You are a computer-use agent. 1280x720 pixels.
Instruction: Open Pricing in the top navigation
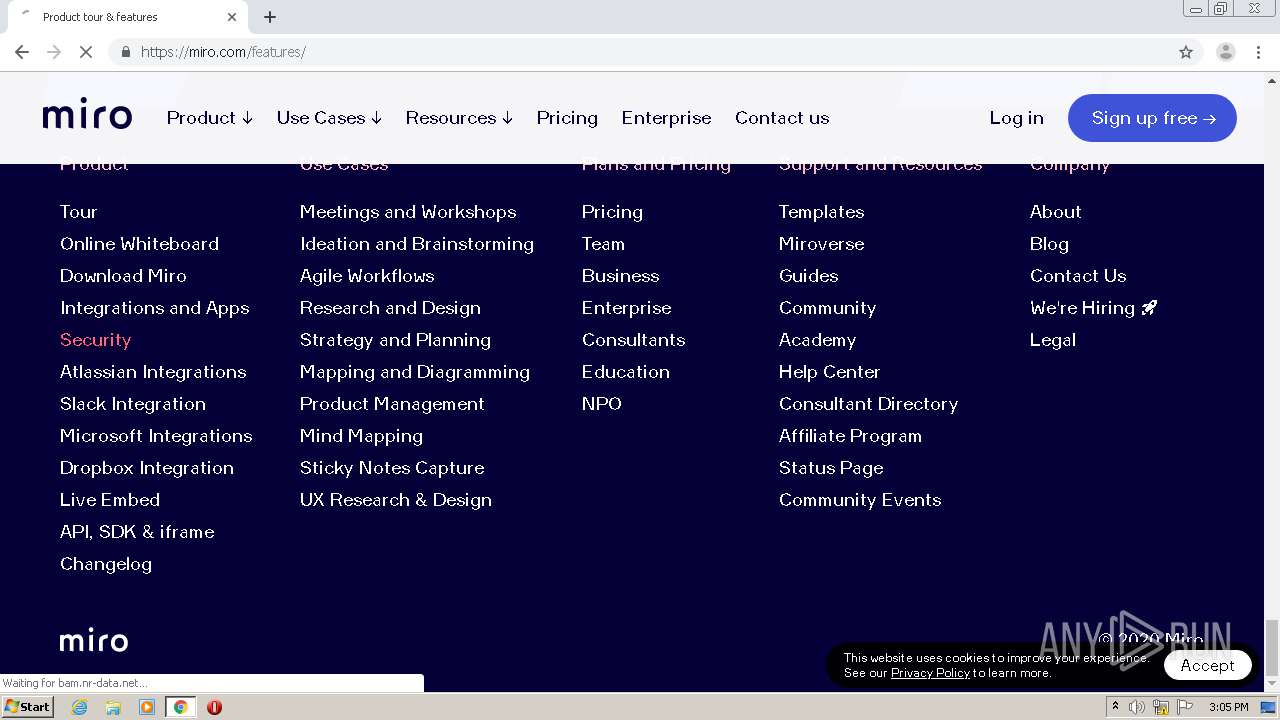tap(567, 117)
